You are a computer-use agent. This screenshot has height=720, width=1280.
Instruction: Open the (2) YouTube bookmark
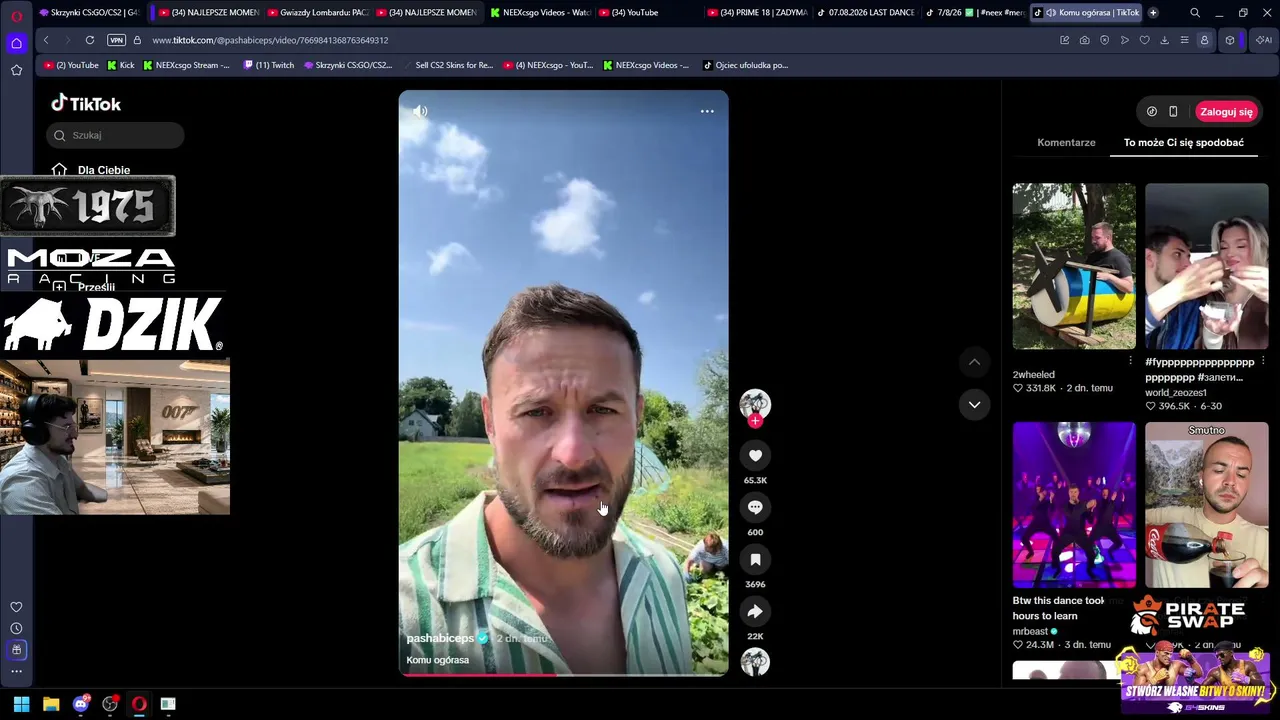coord(71,65)
